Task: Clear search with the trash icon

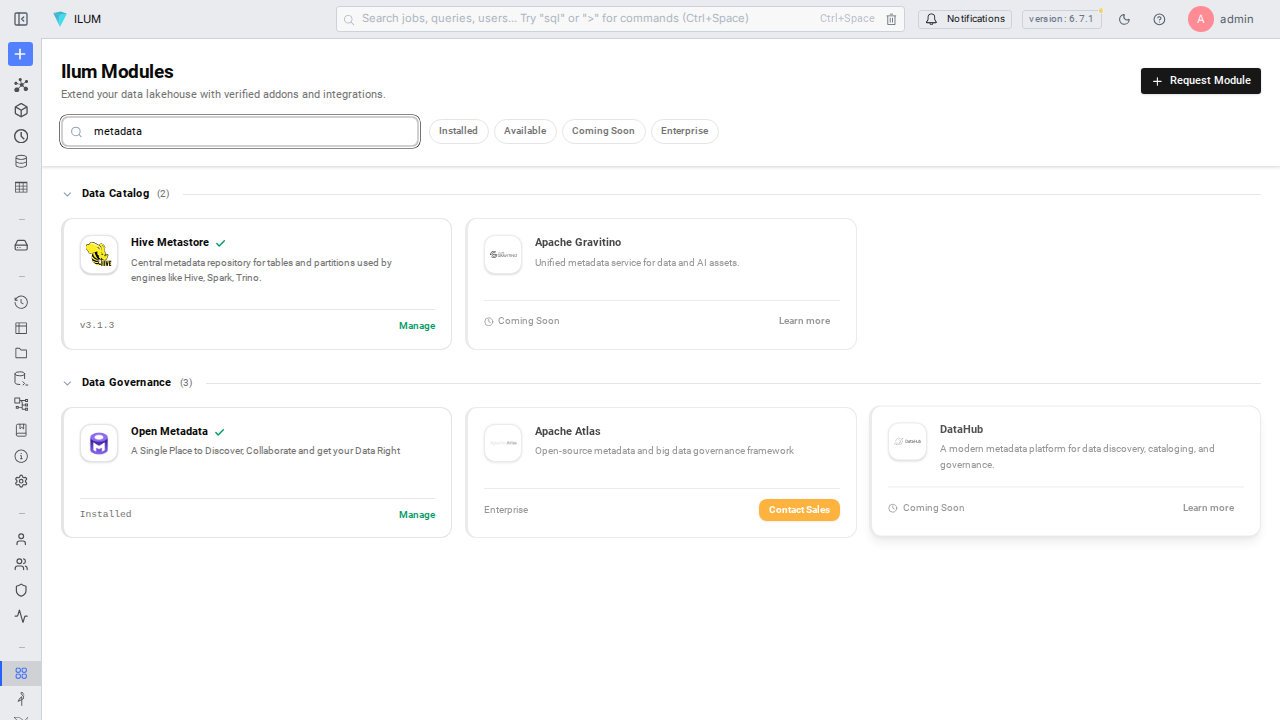Action: pyautogui.click(x=892, y=19)
